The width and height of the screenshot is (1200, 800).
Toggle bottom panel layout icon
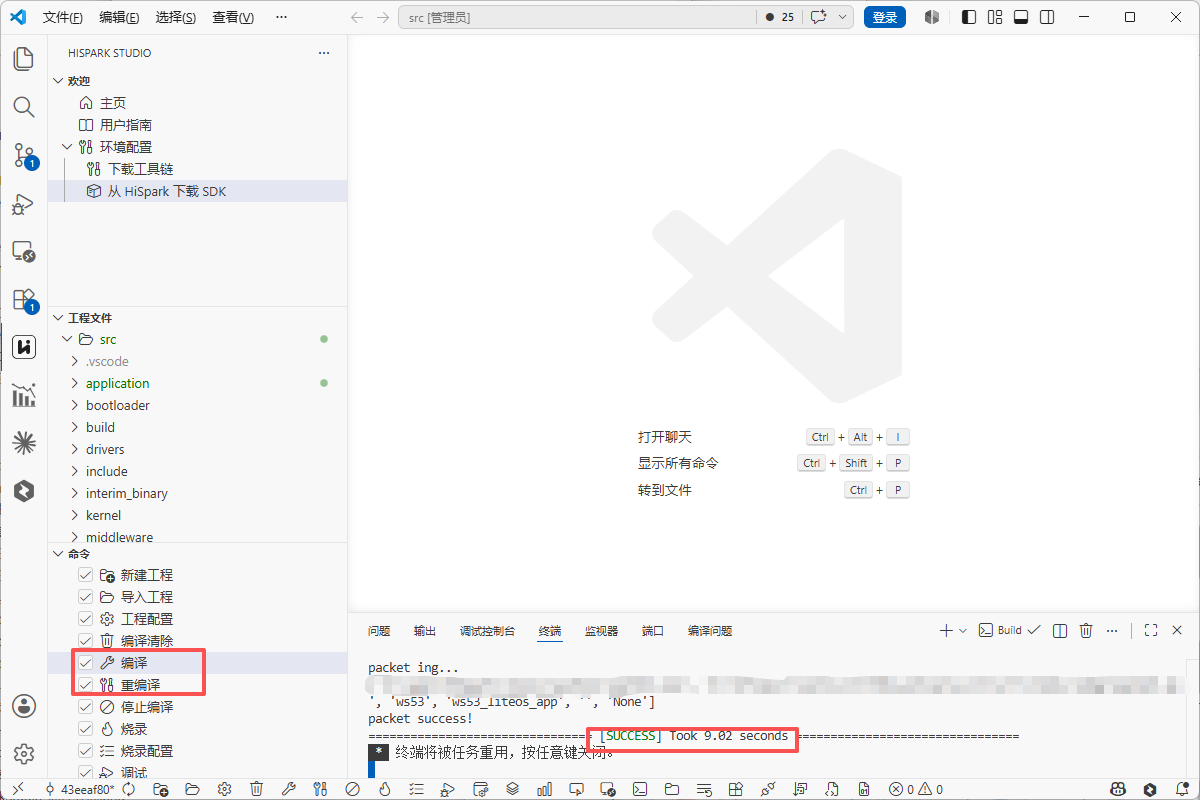tap(1021, 17)
